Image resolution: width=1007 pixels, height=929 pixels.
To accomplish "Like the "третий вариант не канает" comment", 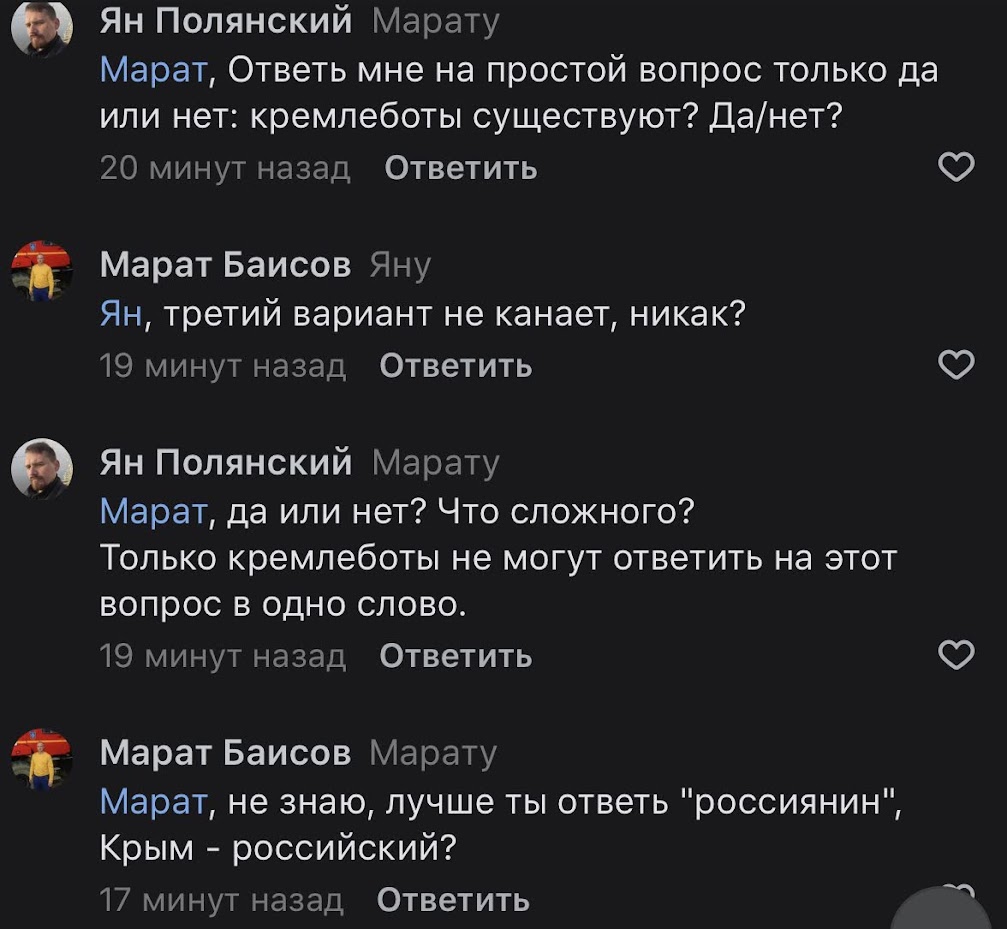I will pos(957,367).
